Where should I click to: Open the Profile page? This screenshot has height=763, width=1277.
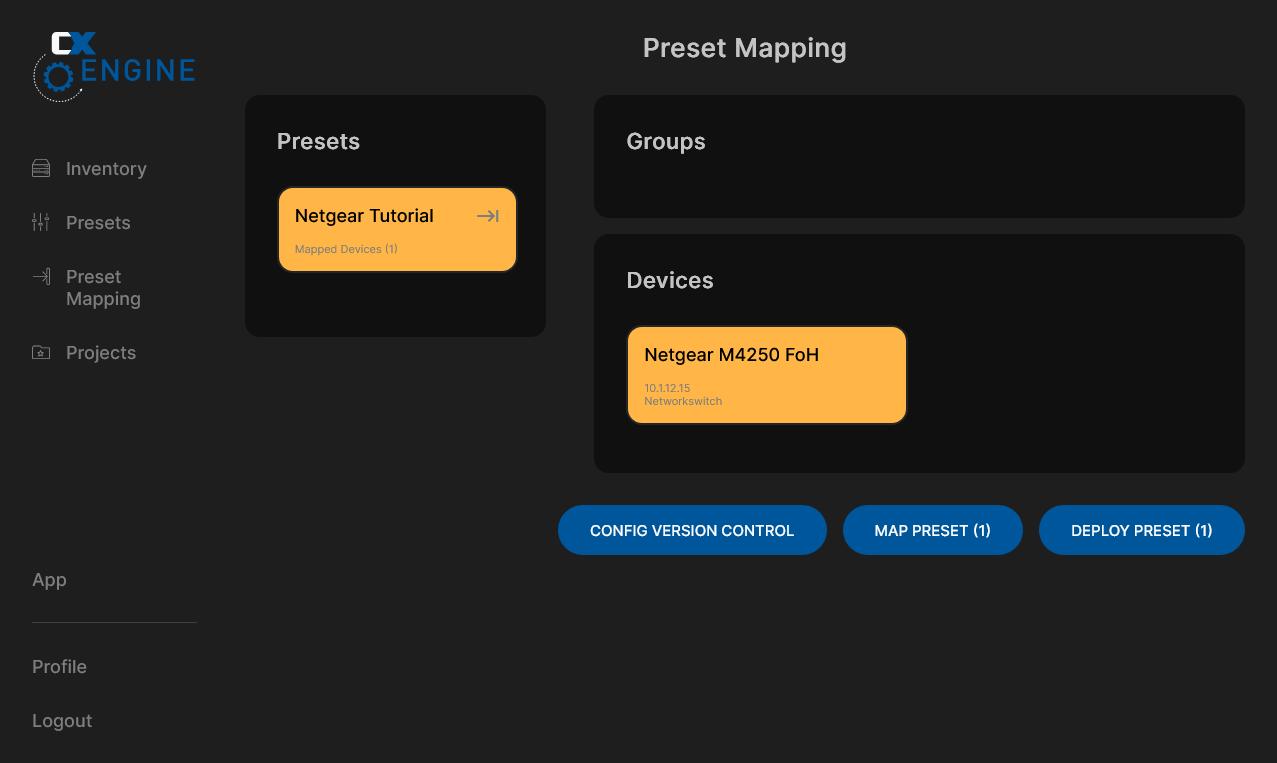click(x=59, y=667)
